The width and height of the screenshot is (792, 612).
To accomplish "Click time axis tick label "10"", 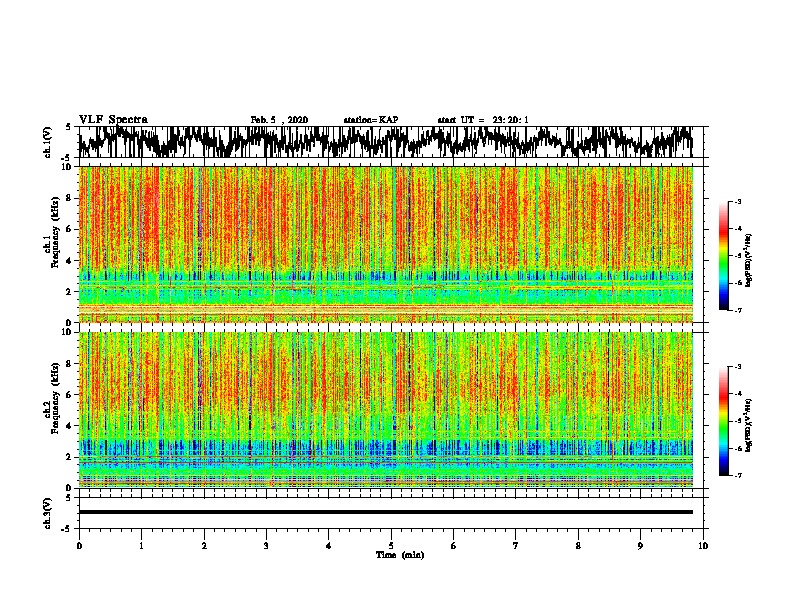I will pos(703,546).
